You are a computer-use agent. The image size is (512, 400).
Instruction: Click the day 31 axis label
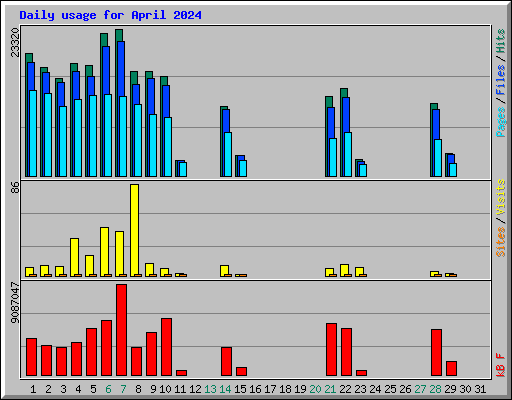click(480, 389)
